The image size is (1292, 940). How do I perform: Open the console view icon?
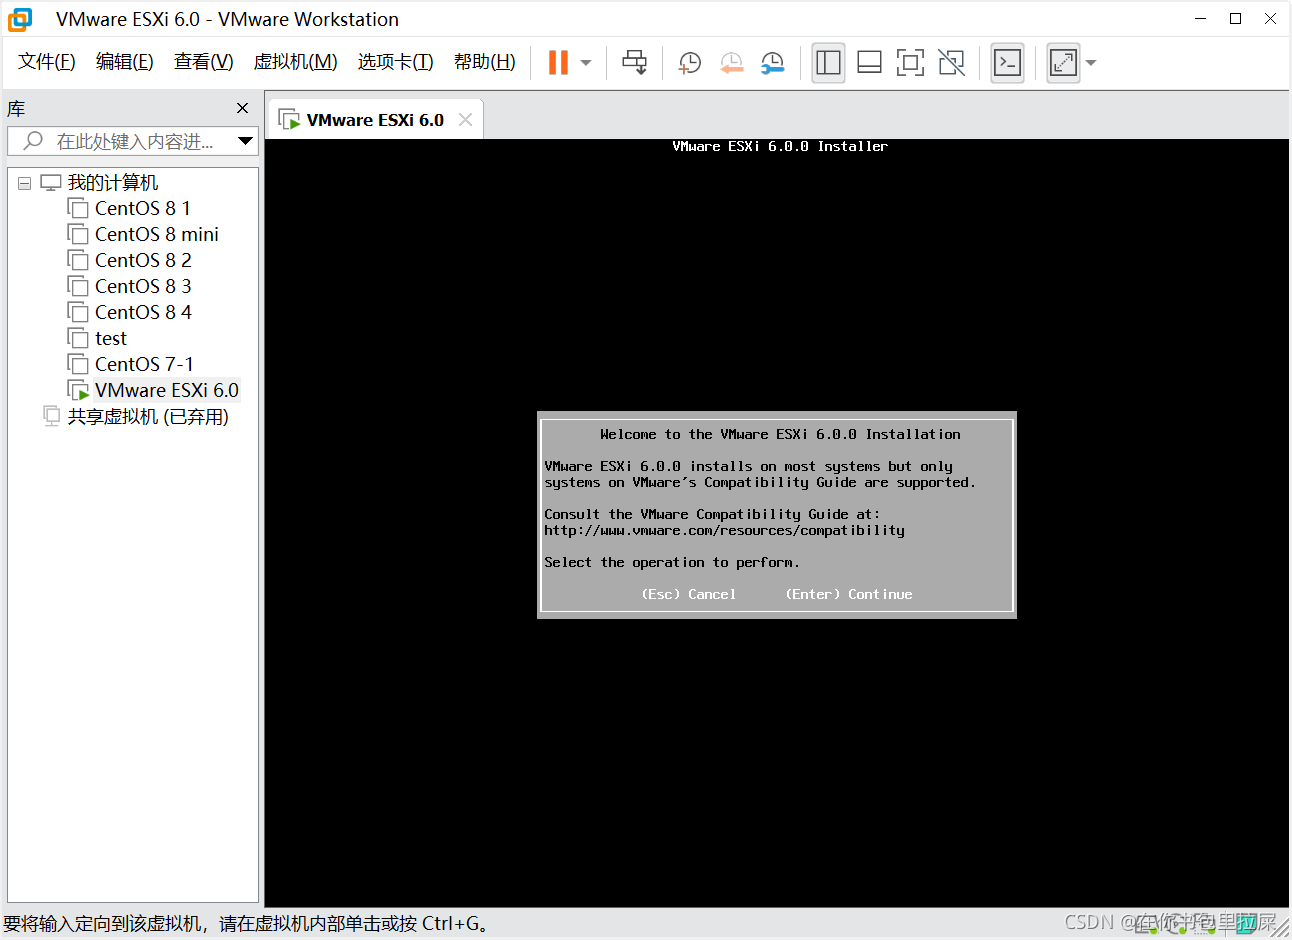tap(1007, 62)
